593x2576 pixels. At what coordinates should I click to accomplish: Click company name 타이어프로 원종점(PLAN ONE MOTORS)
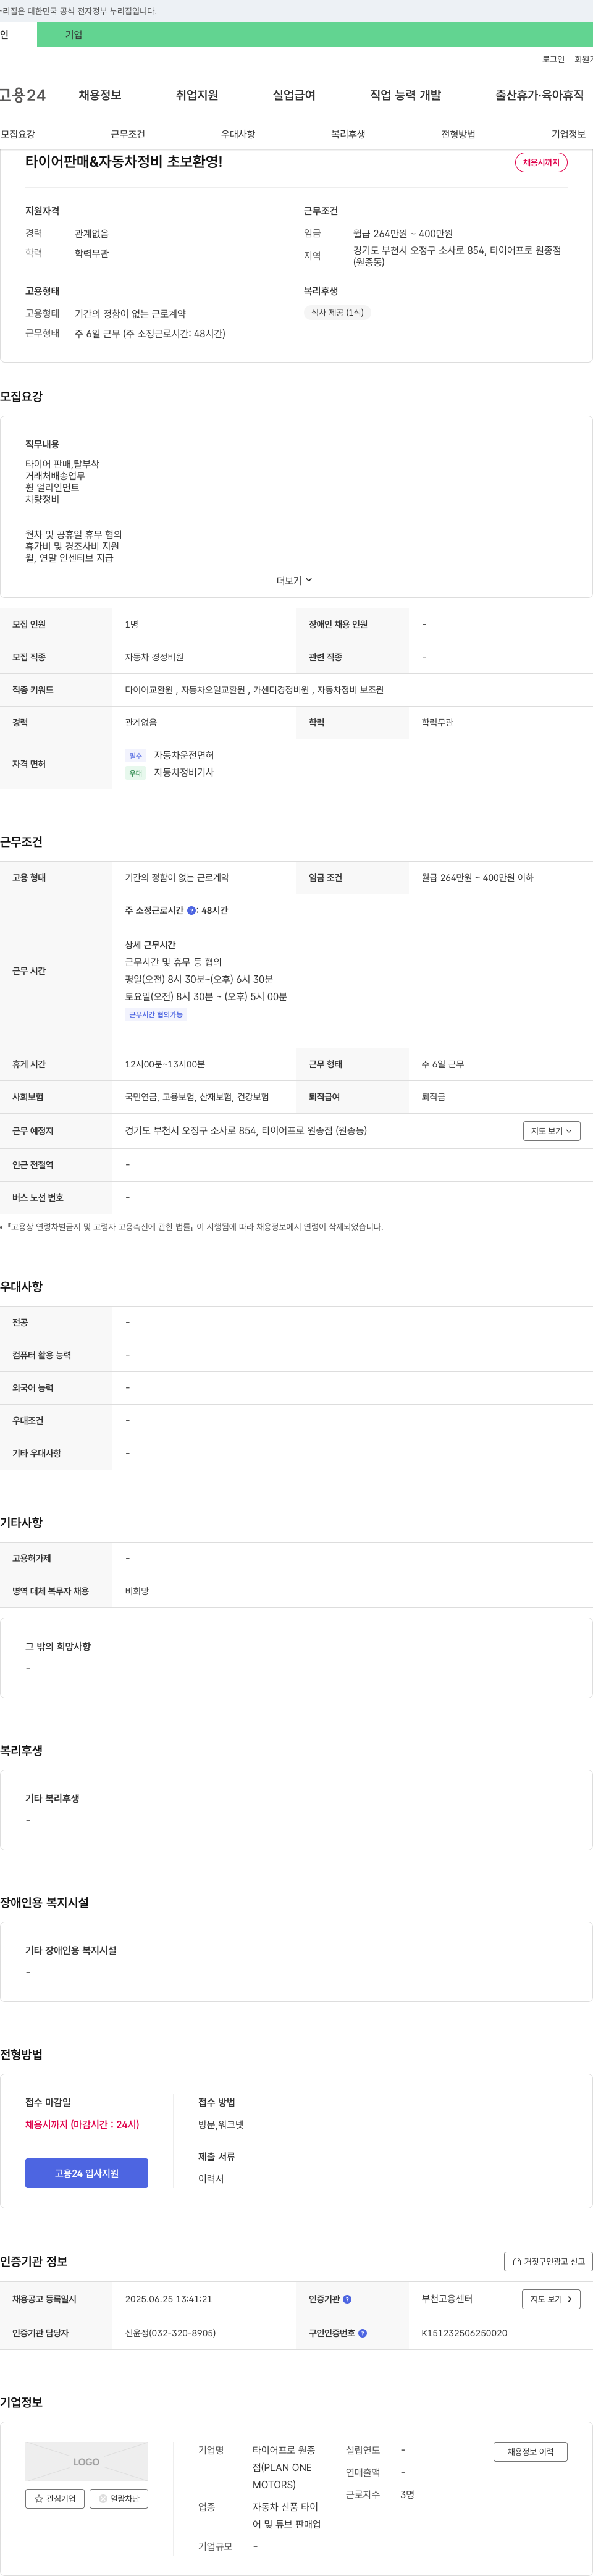pos(284,2467)
